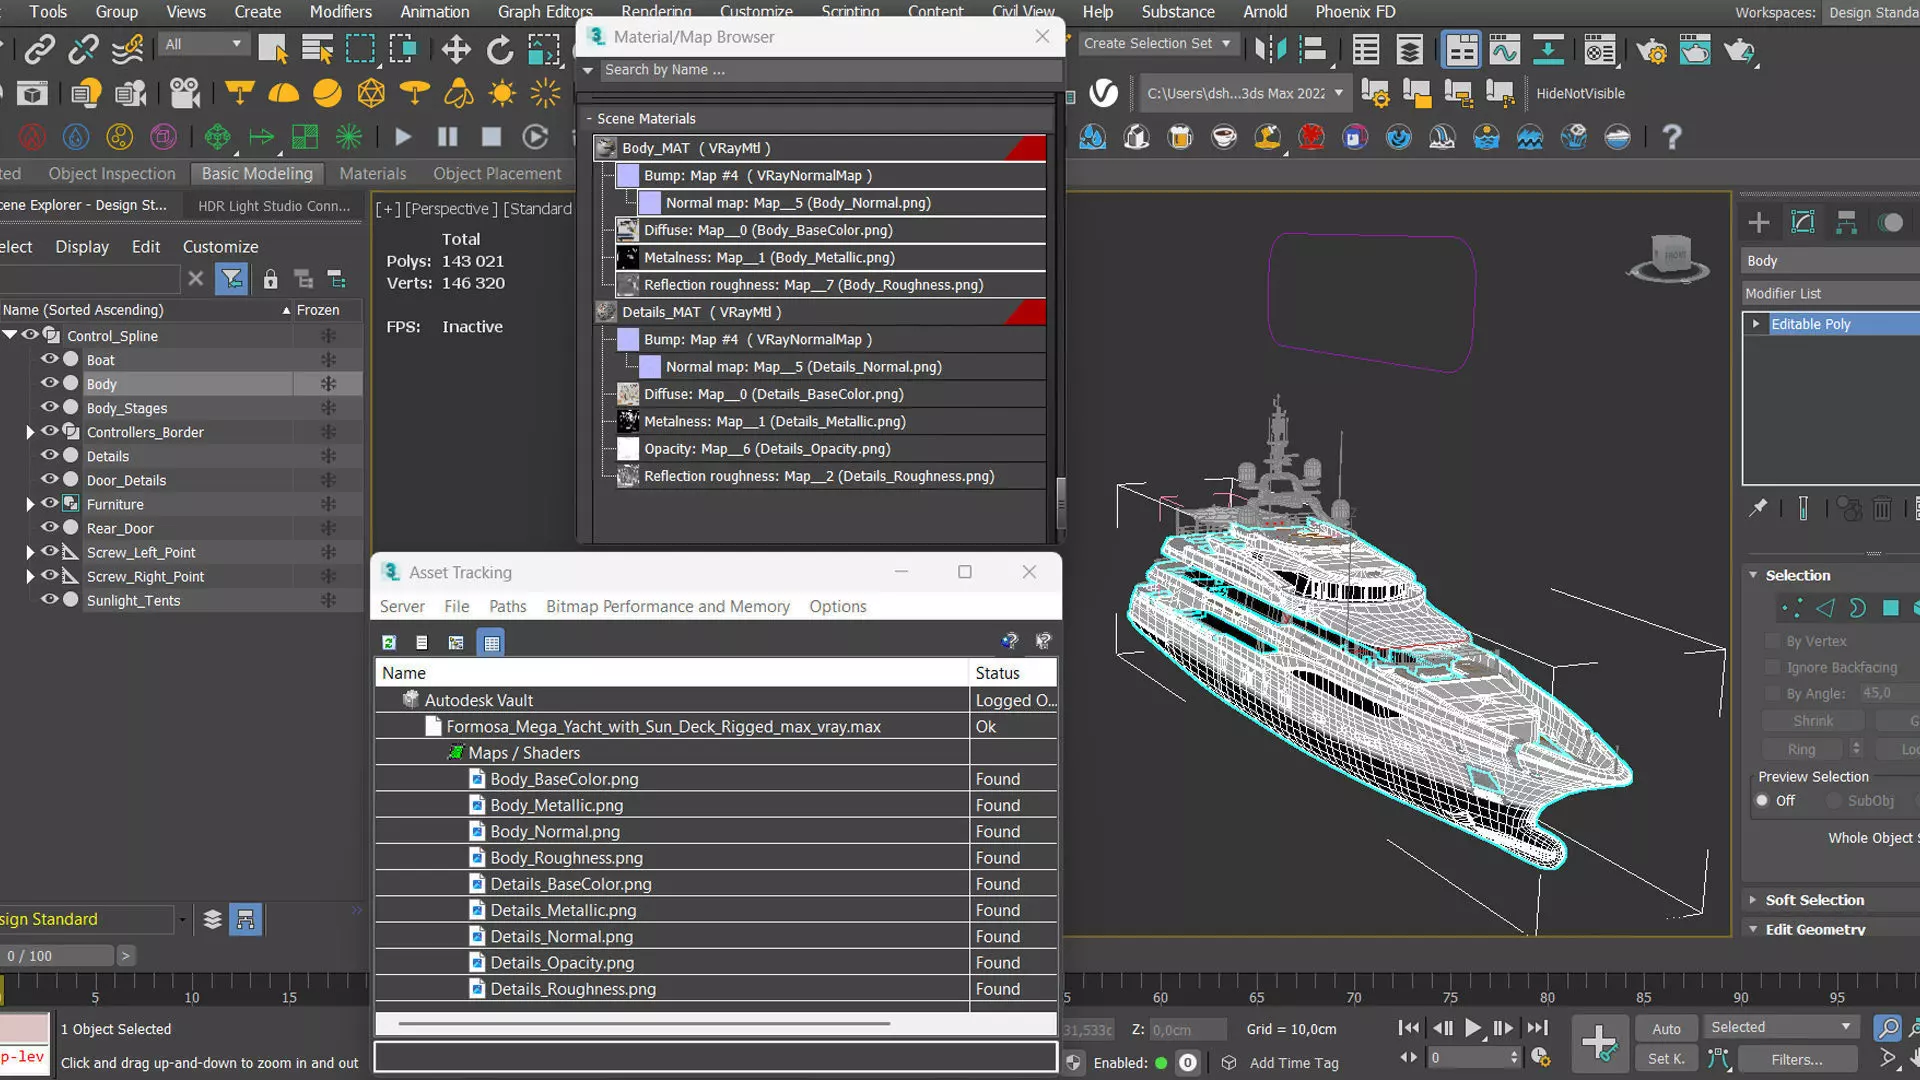Screen dimensions: 1920x1080
Task: Switch Asset Tracking to table view
Action: [491, 642]
